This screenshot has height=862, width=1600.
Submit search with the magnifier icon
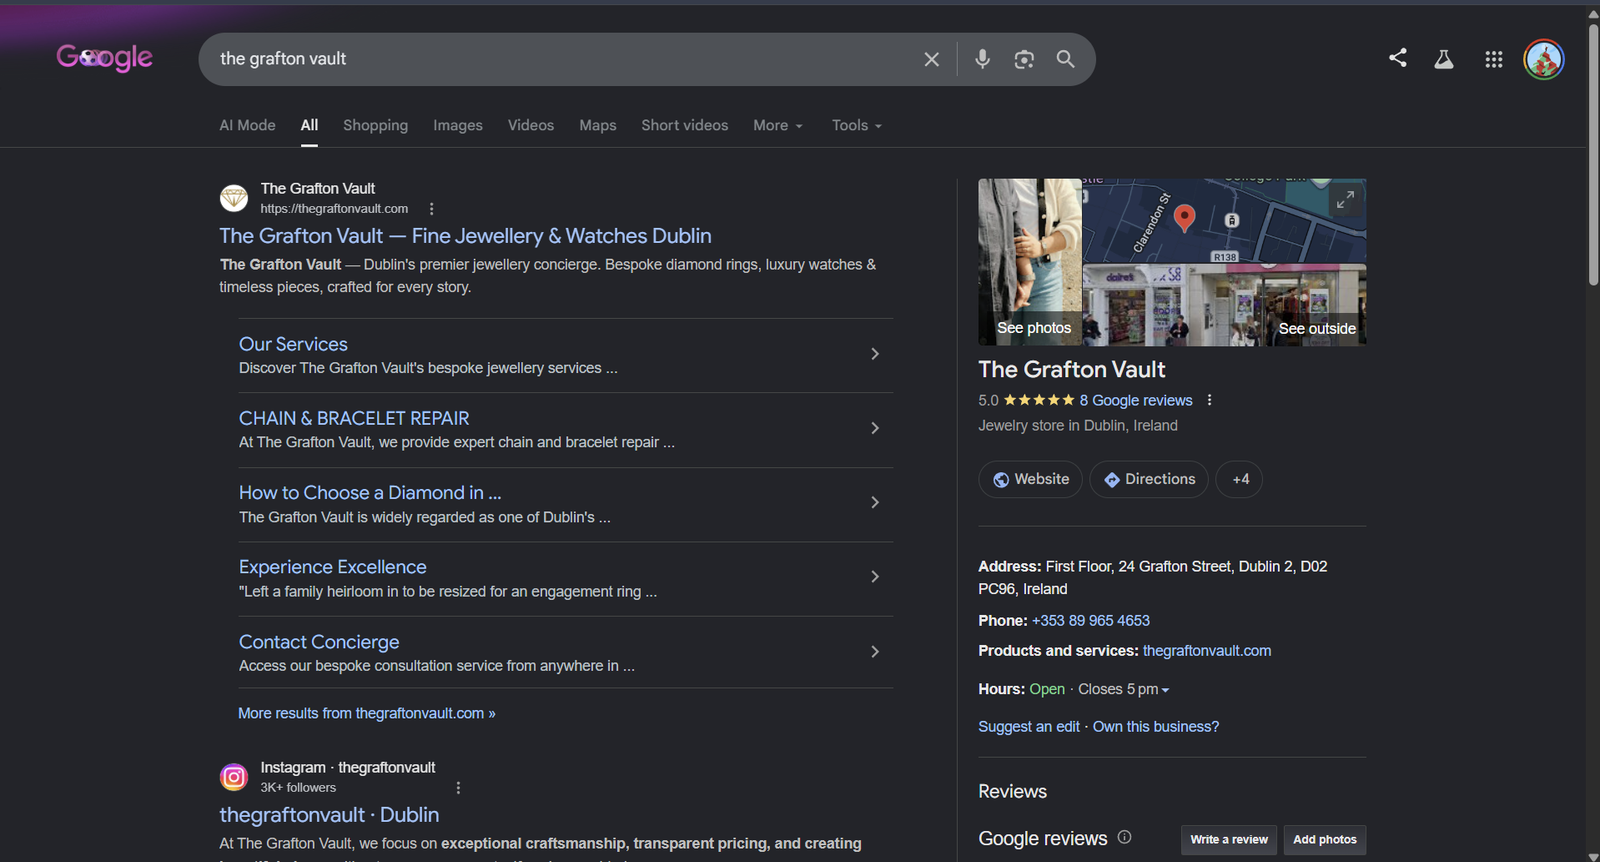click(x=1066, y=59)
